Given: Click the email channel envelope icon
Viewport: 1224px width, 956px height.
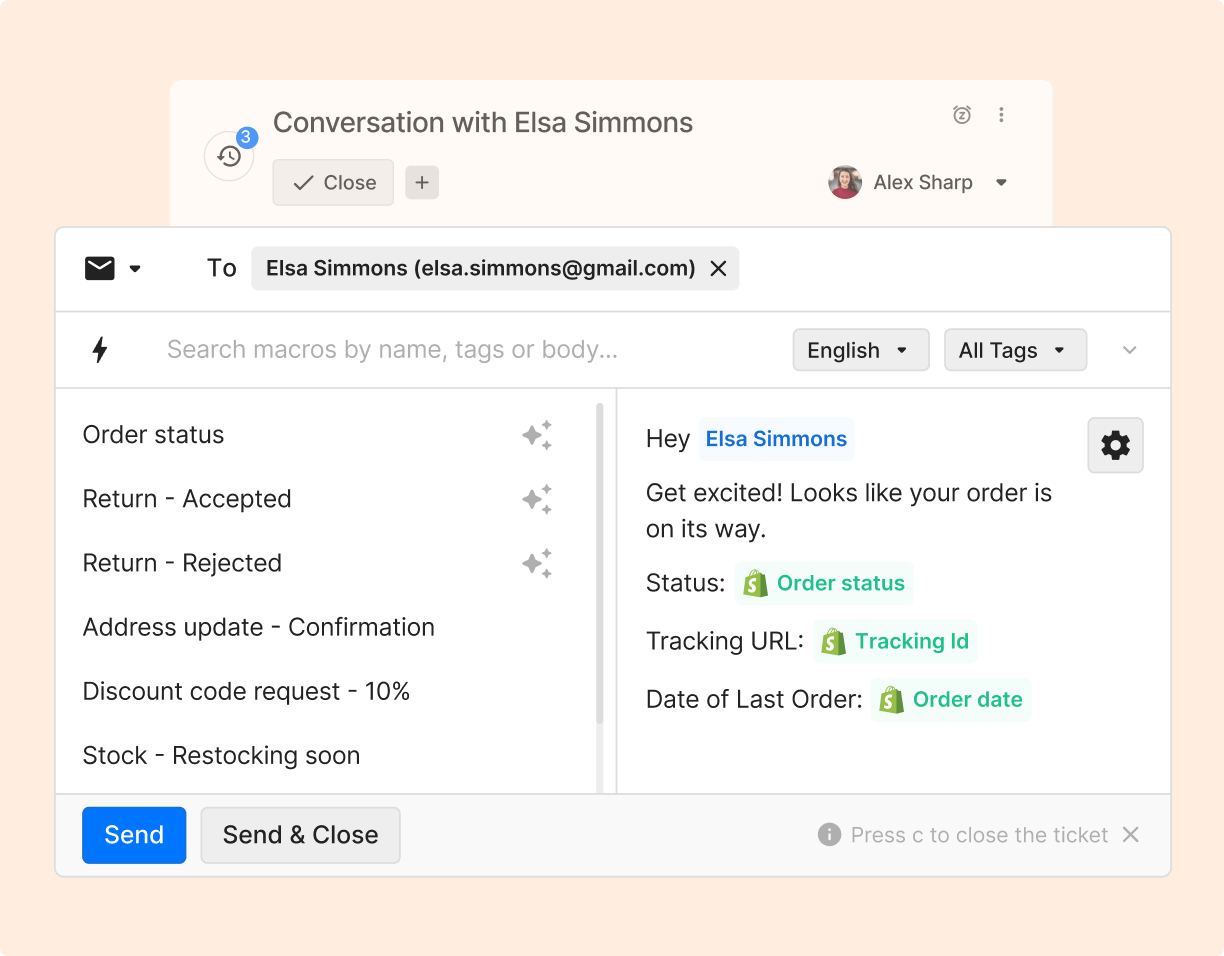Looking at the screenshot, I should [x=99, y=268].
